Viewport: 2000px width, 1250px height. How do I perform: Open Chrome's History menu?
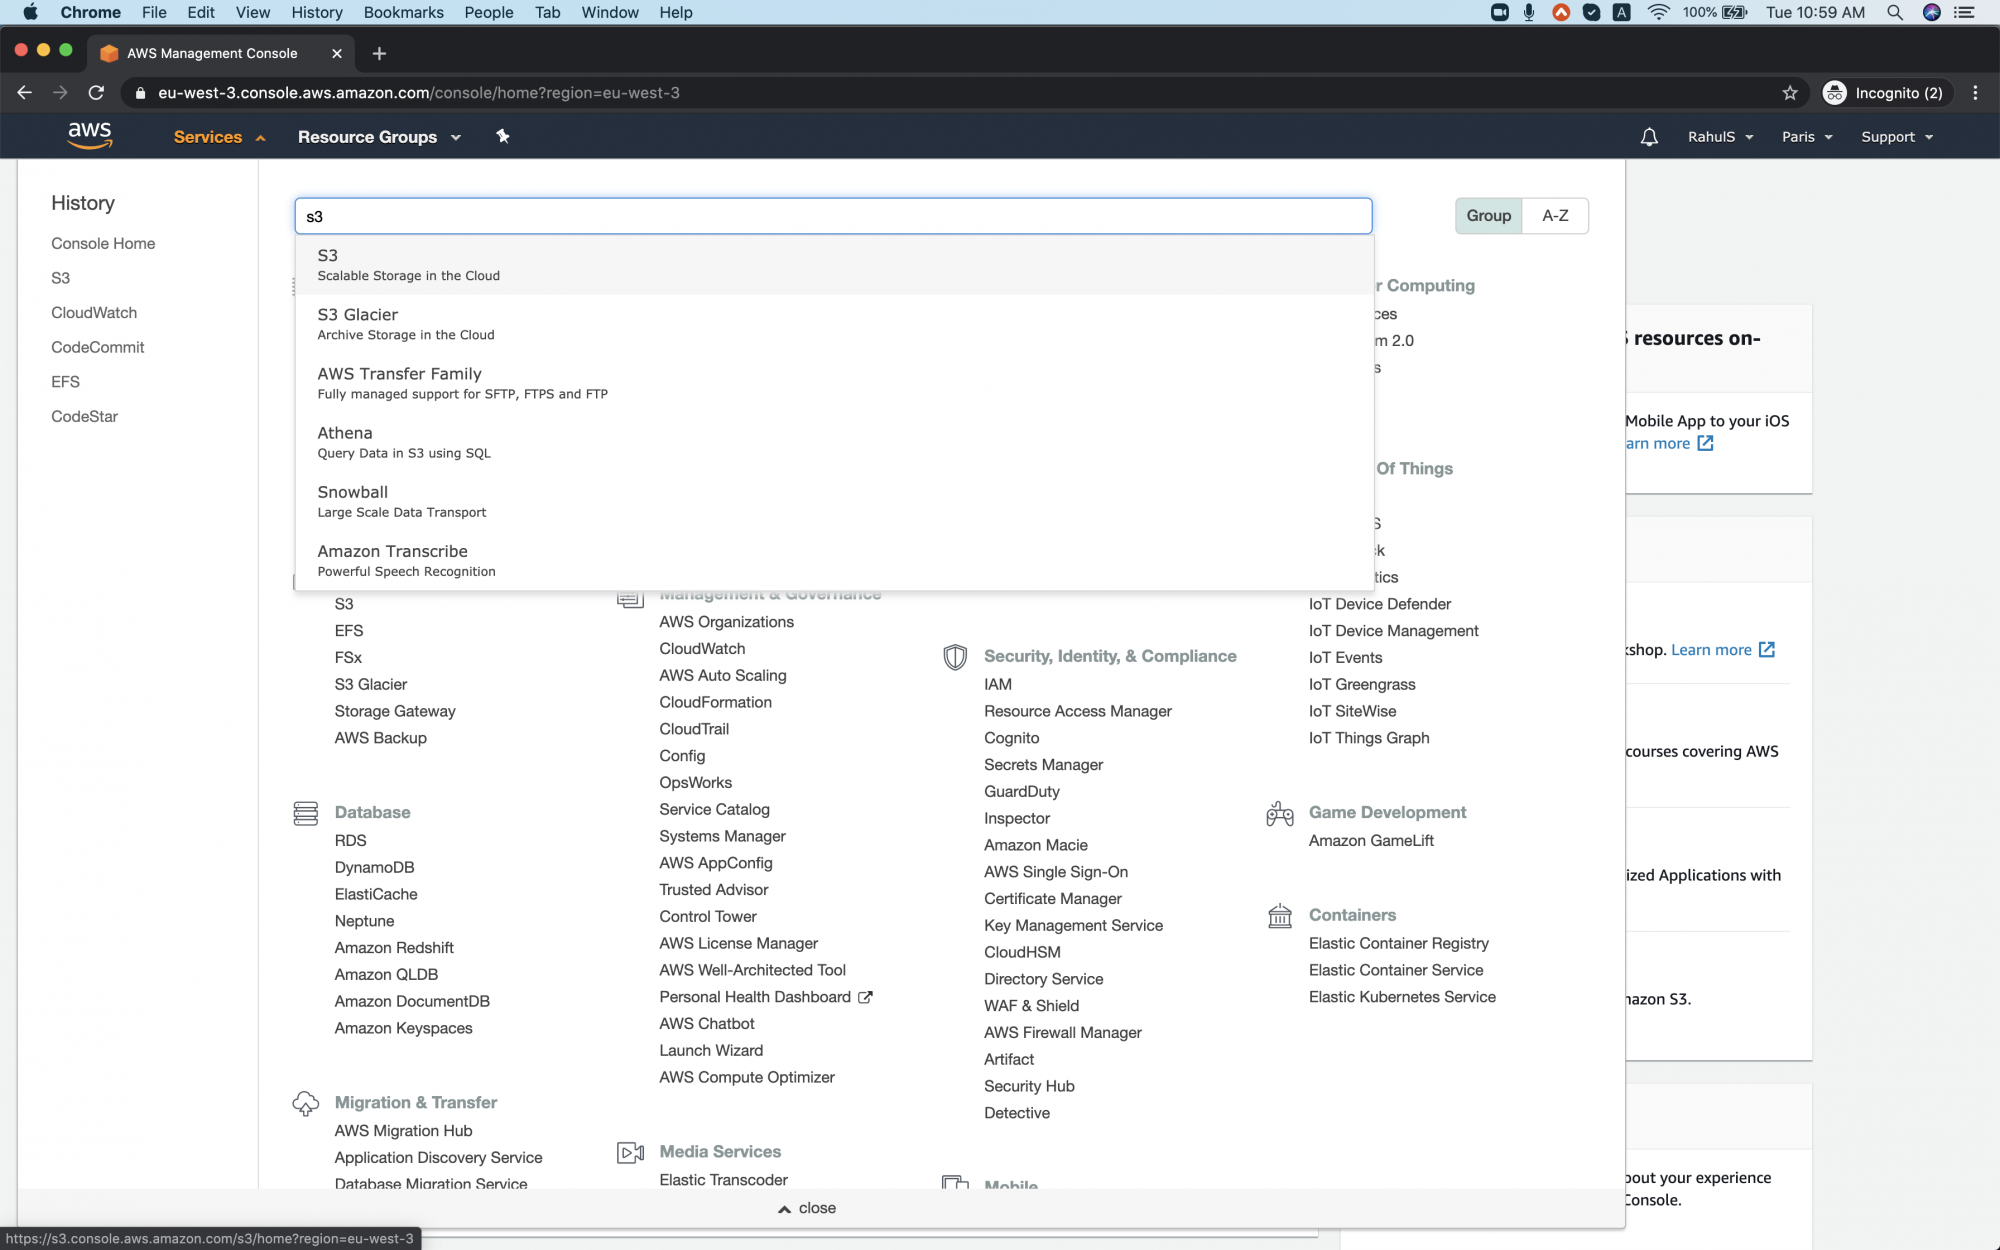317,12
